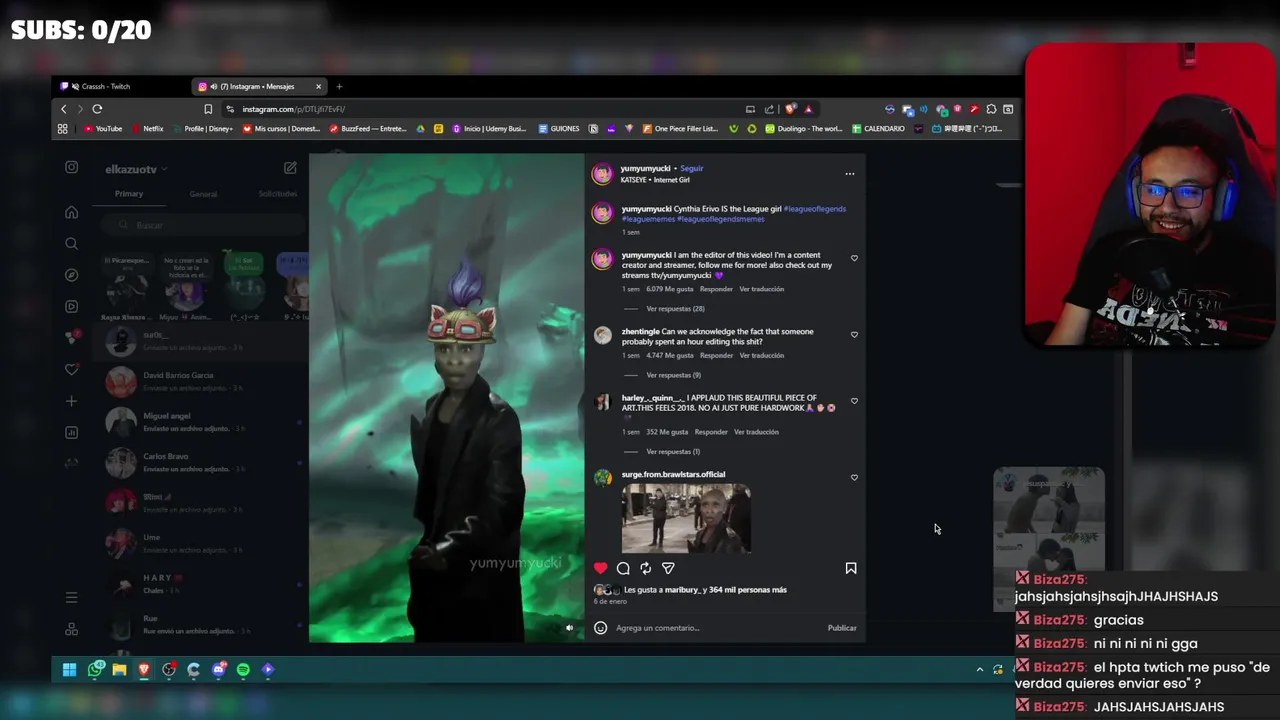
Task: Like the yumyumyucki editor comment
Action: click(x=854, y=258)
